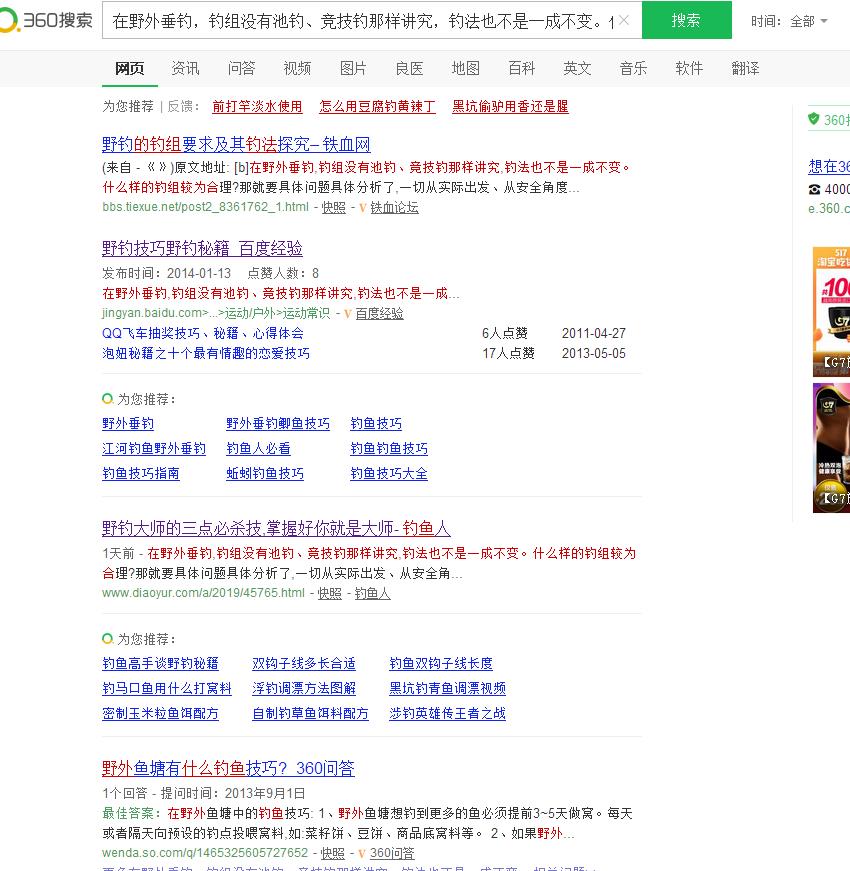850x871 pixels.
Task: Focus the search query input field
Action: point(364,21)
